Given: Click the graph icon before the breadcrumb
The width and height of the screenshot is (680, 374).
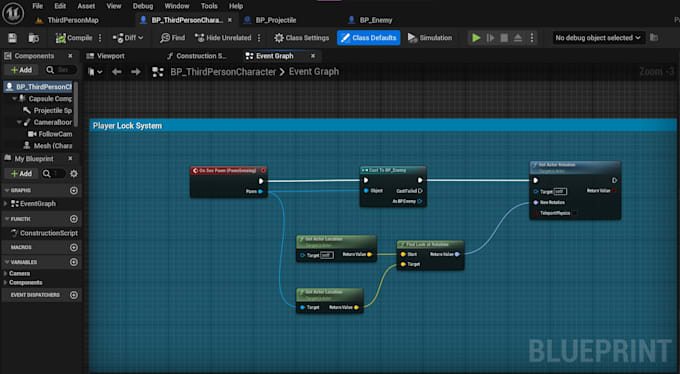Looking at the screenshot, I should pos(158,72).
